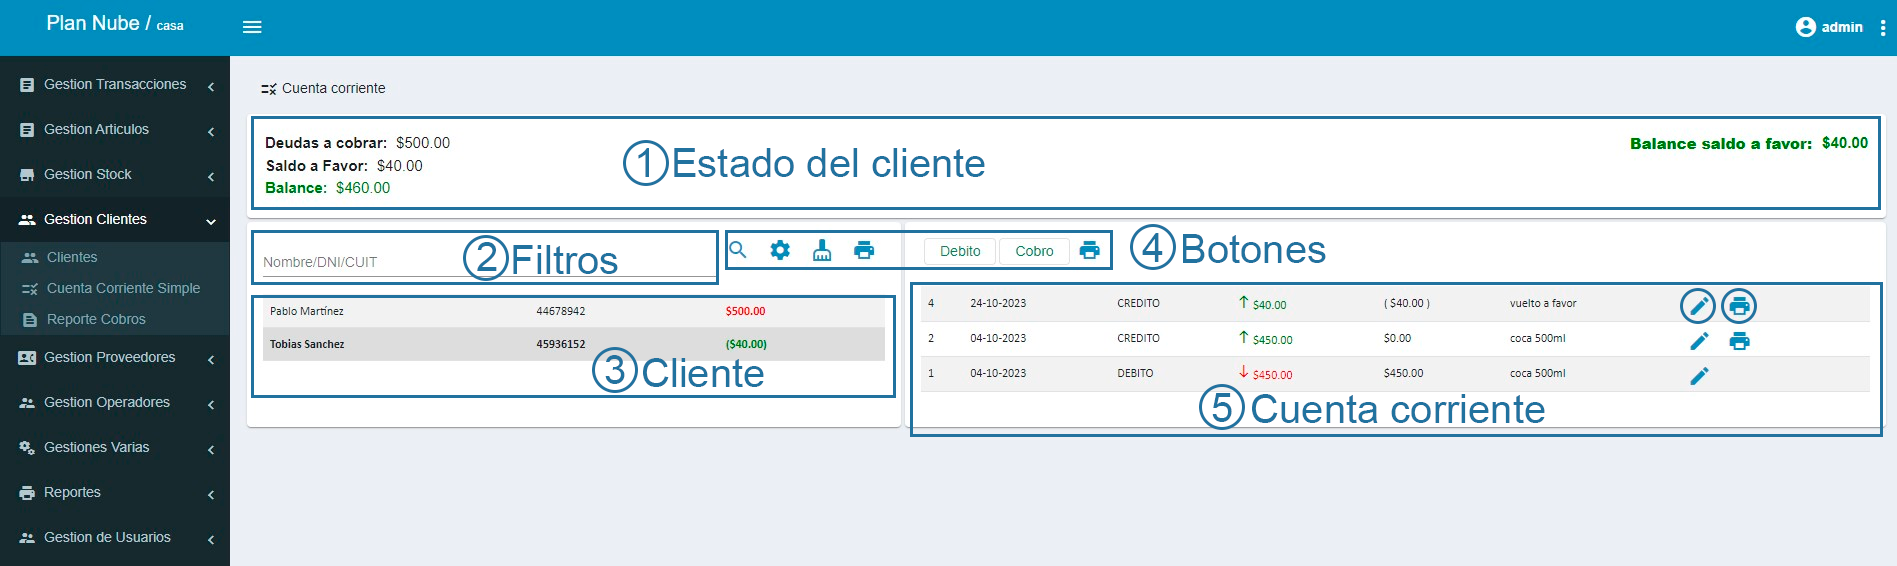
Task: Click the Reportes printer icon in sidebar
Action: coord(27,493)
